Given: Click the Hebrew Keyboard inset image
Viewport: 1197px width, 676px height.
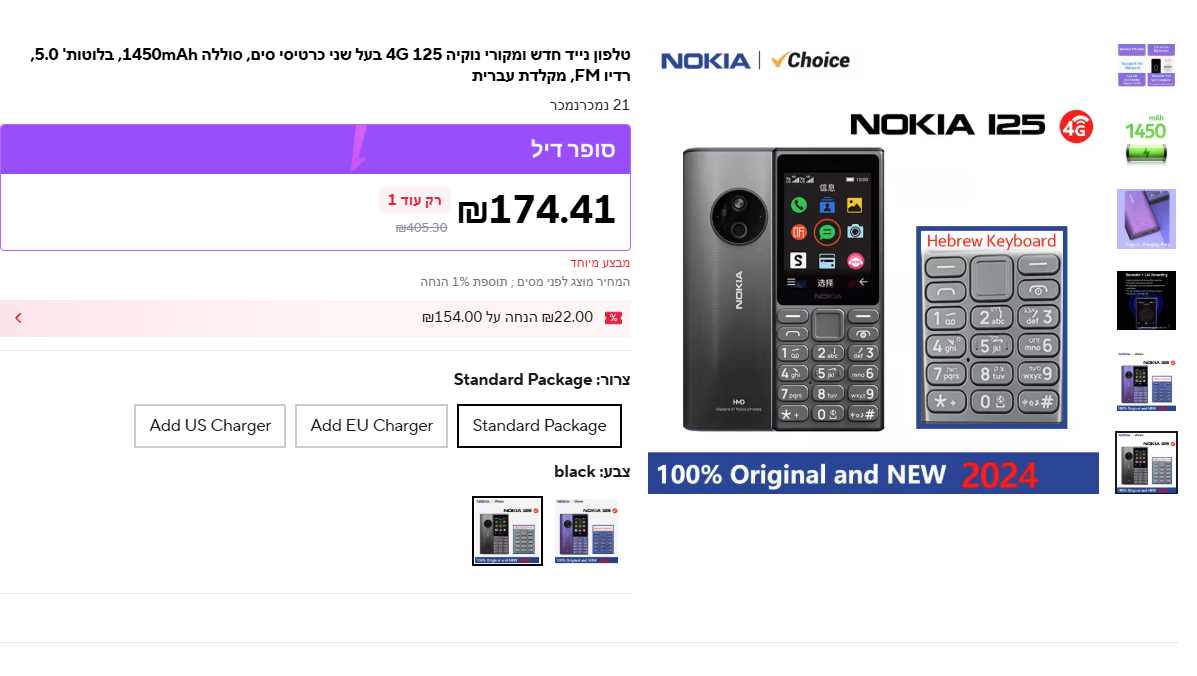Looking at the screenshot, I should point(991,327).
